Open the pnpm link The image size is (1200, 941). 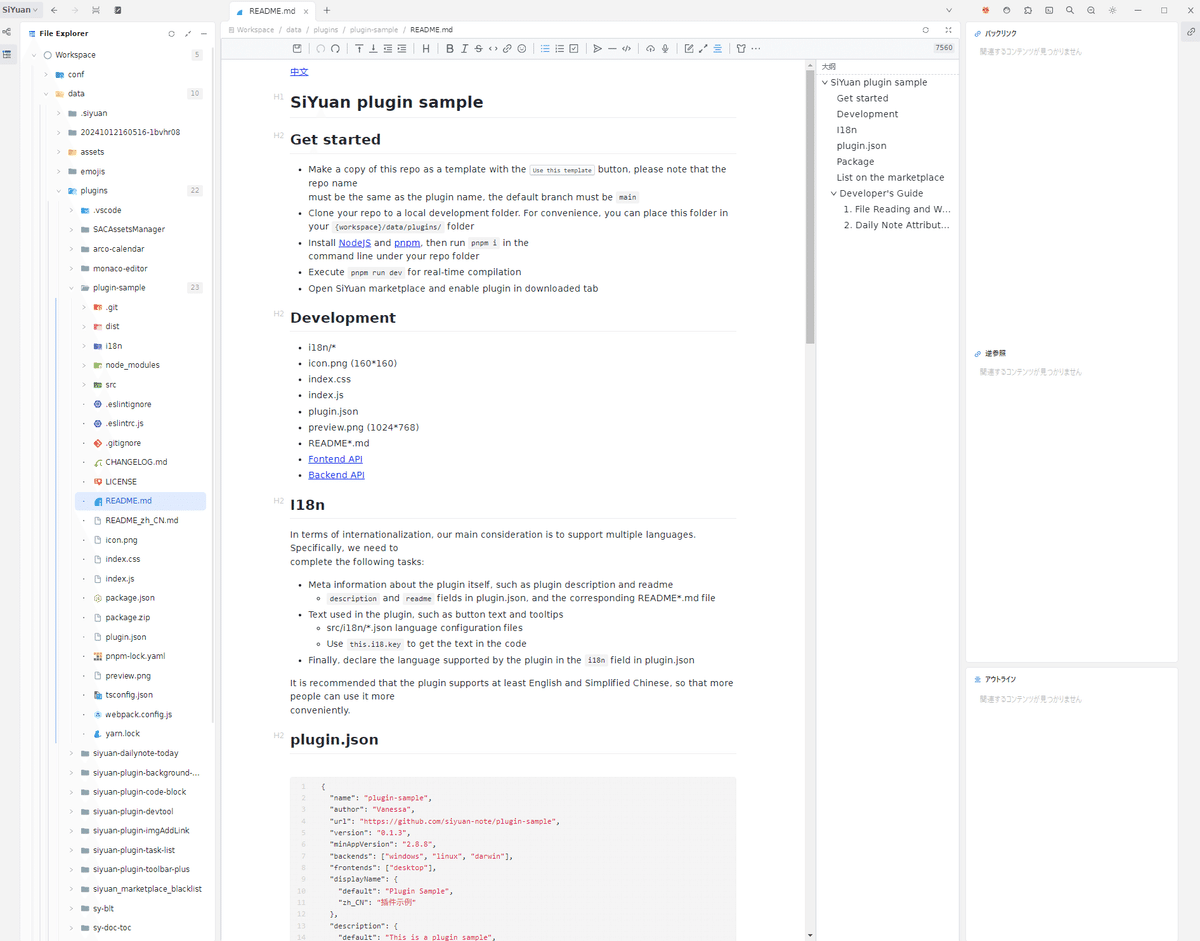(x=407, y=243)
